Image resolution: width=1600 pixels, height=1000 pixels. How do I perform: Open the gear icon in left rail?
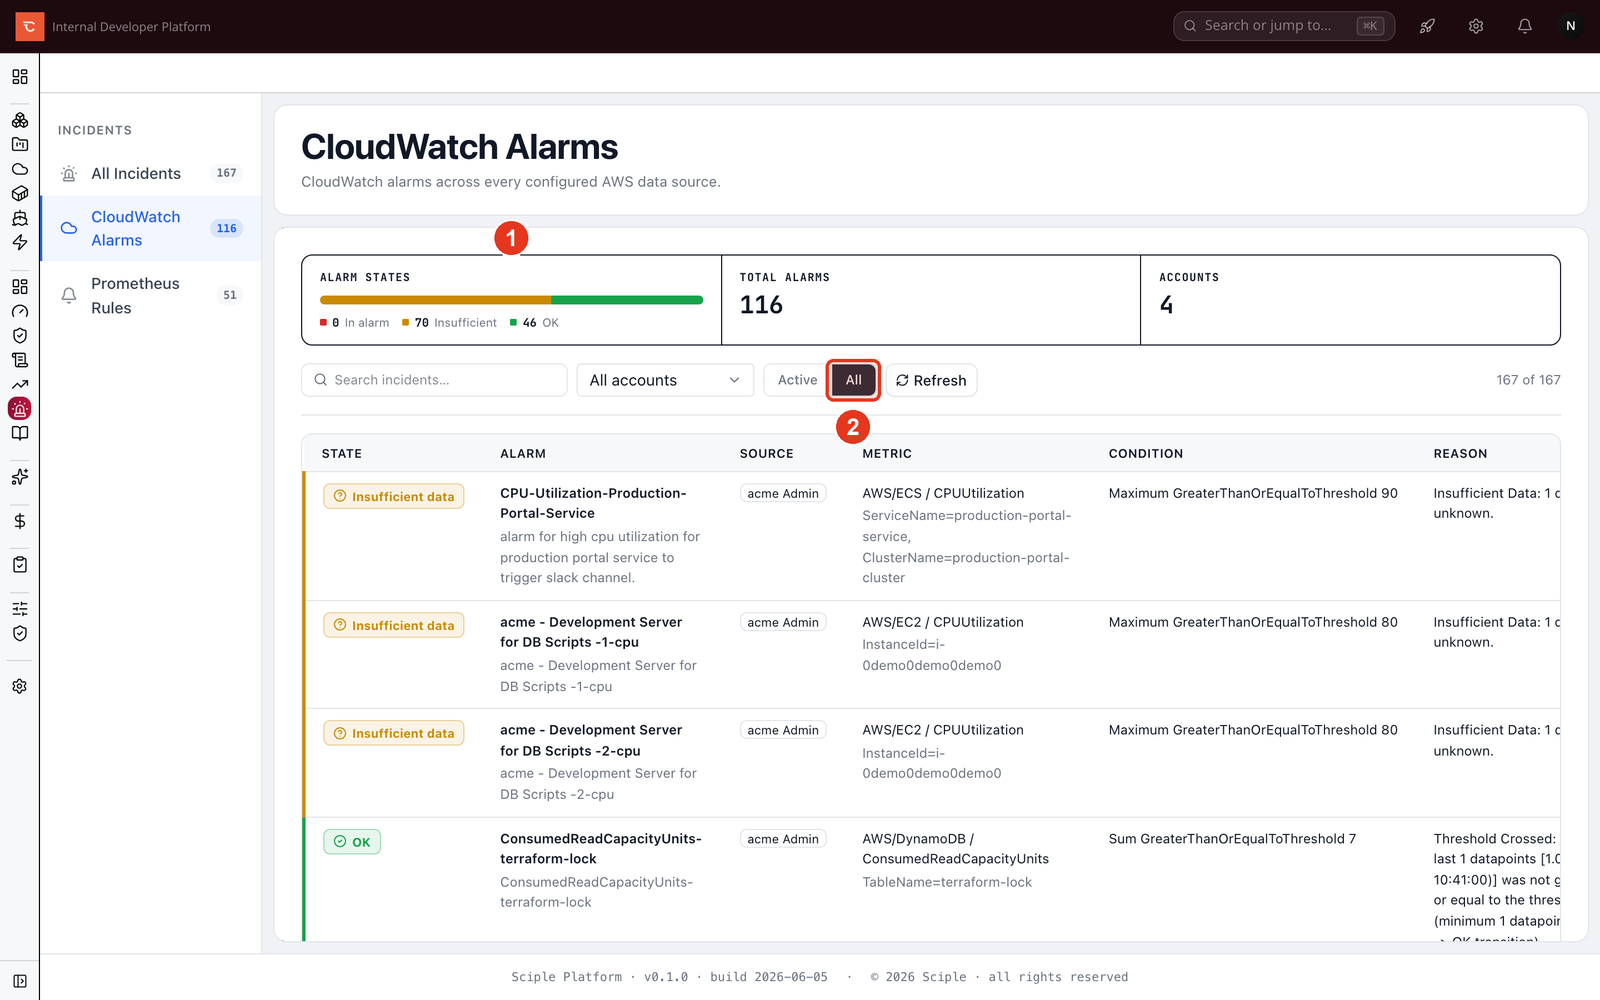point(20,686)
